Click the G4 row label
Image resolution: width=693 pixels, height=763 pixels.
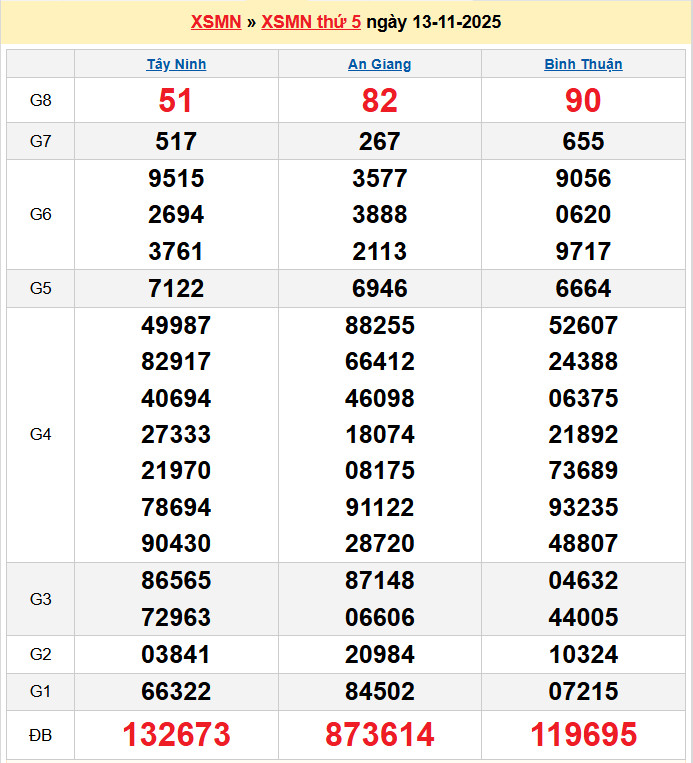[x=40, y=434]
